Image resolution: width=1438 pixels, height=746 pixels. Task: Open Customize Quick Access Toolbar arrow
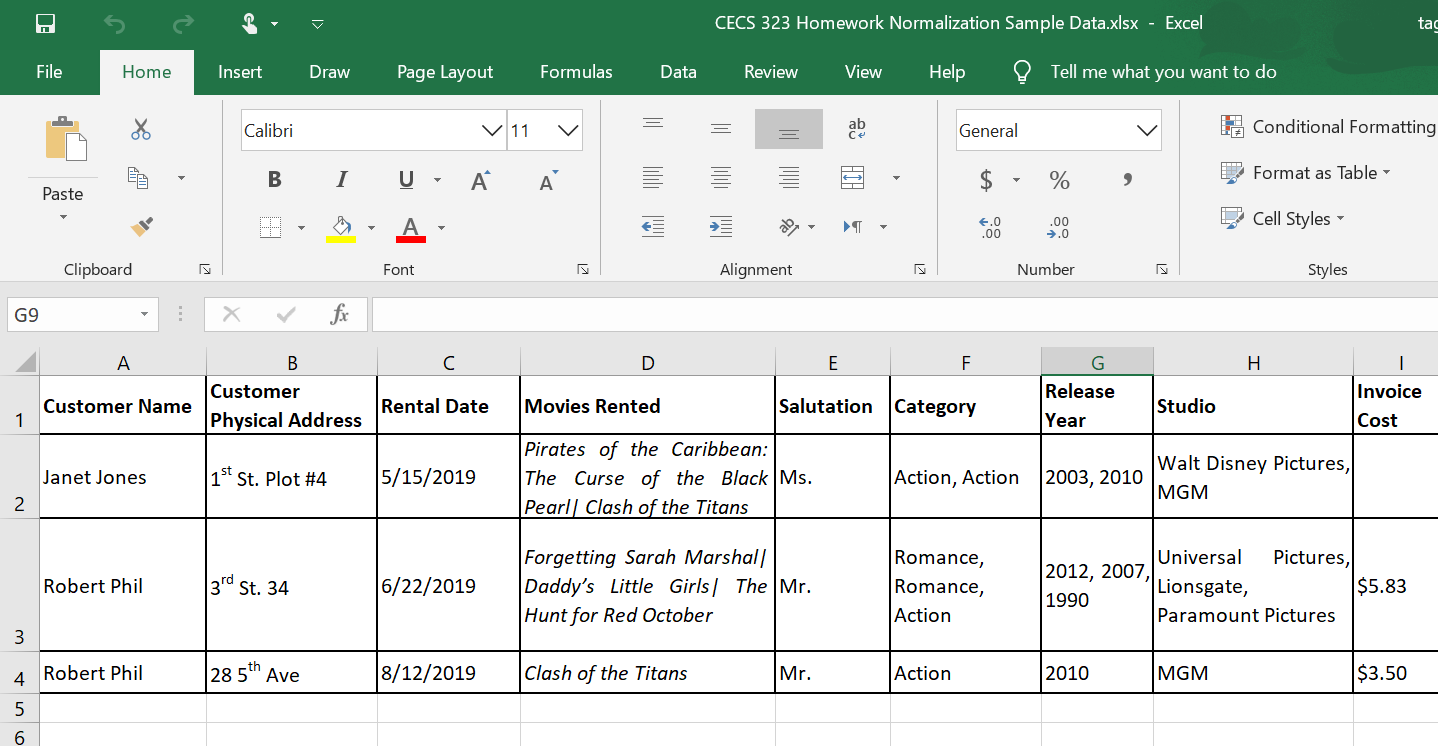click(317, 23)
